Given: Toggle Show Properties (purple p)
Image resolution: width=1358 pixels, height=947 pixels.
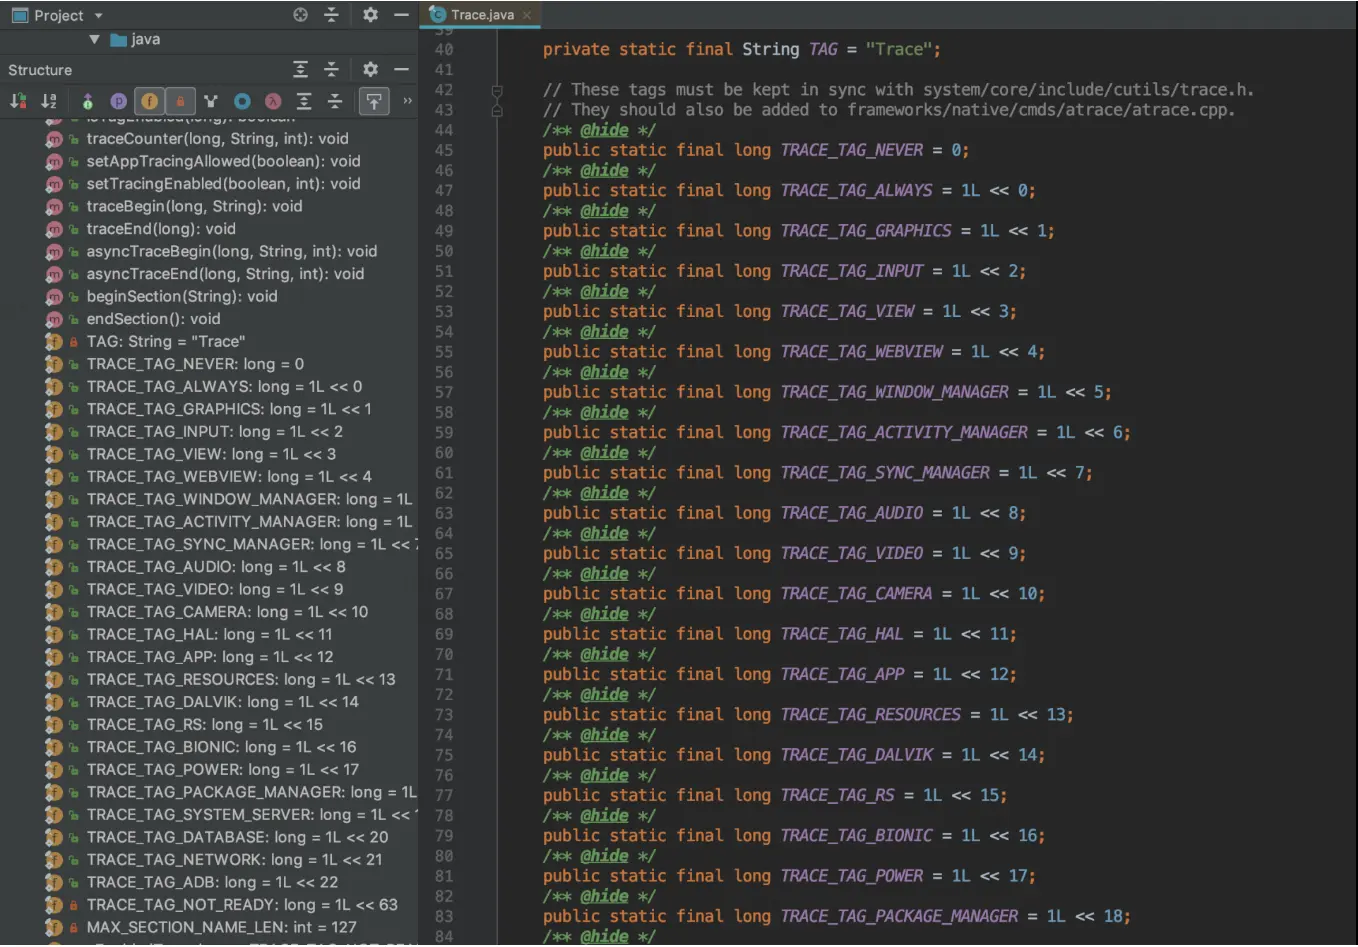Looking at the screenshot, I should (x=119, y=101).
